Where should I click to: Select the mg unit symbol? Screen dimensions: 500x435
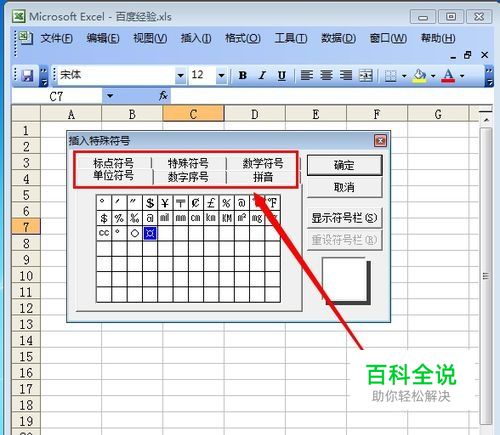257,218
